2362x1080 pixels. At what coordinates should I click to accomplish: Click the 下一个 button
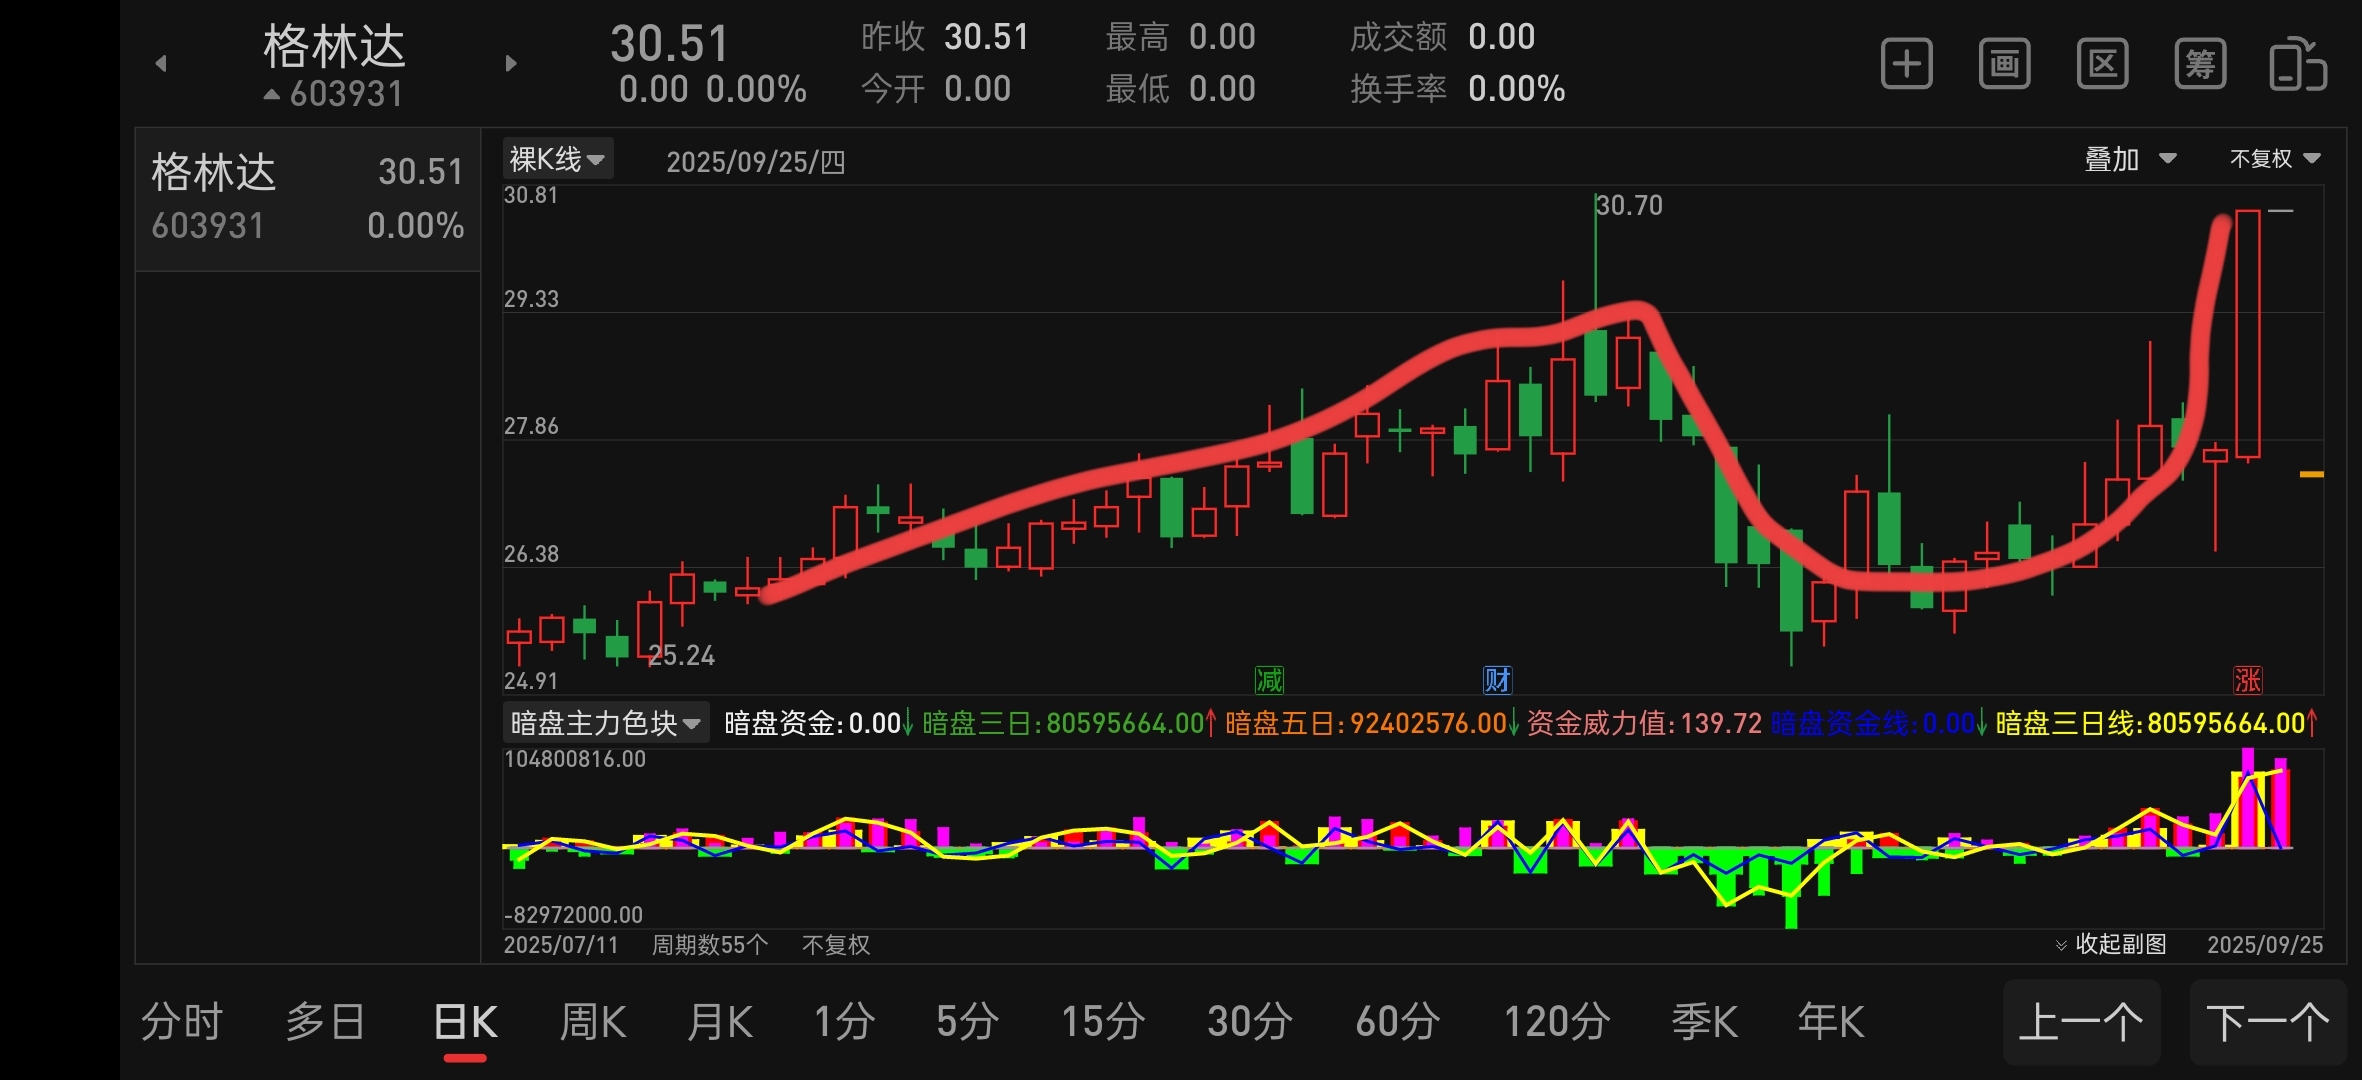pyautogui.click(x=2267, y=1022)
